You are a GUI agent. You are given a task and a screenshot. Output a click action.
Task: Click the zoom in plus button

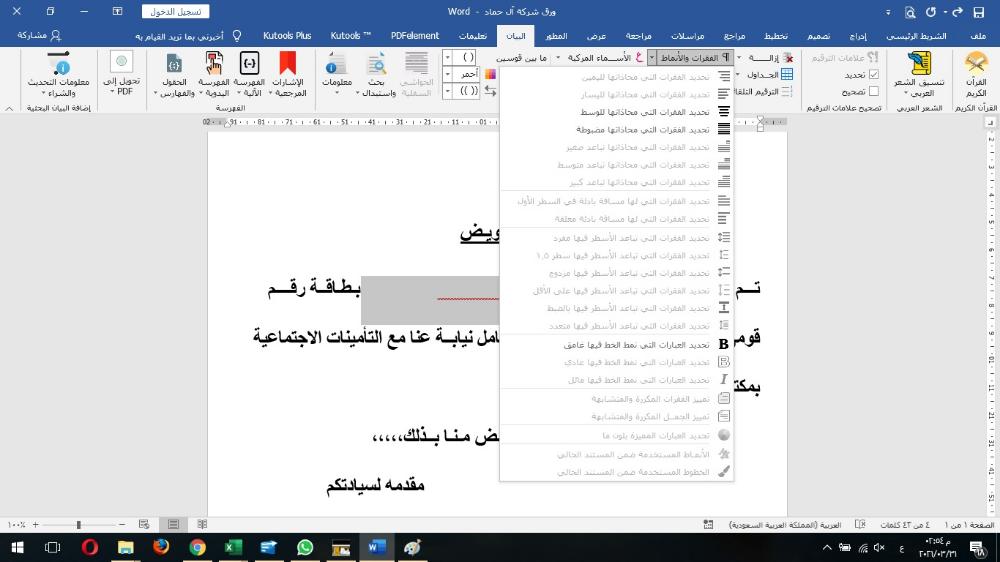[36, 524]
